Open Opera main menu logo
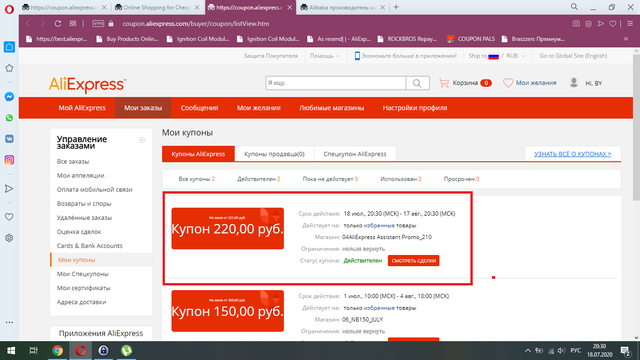This screenshot has width=640, height=360. [x=9, y=9]
